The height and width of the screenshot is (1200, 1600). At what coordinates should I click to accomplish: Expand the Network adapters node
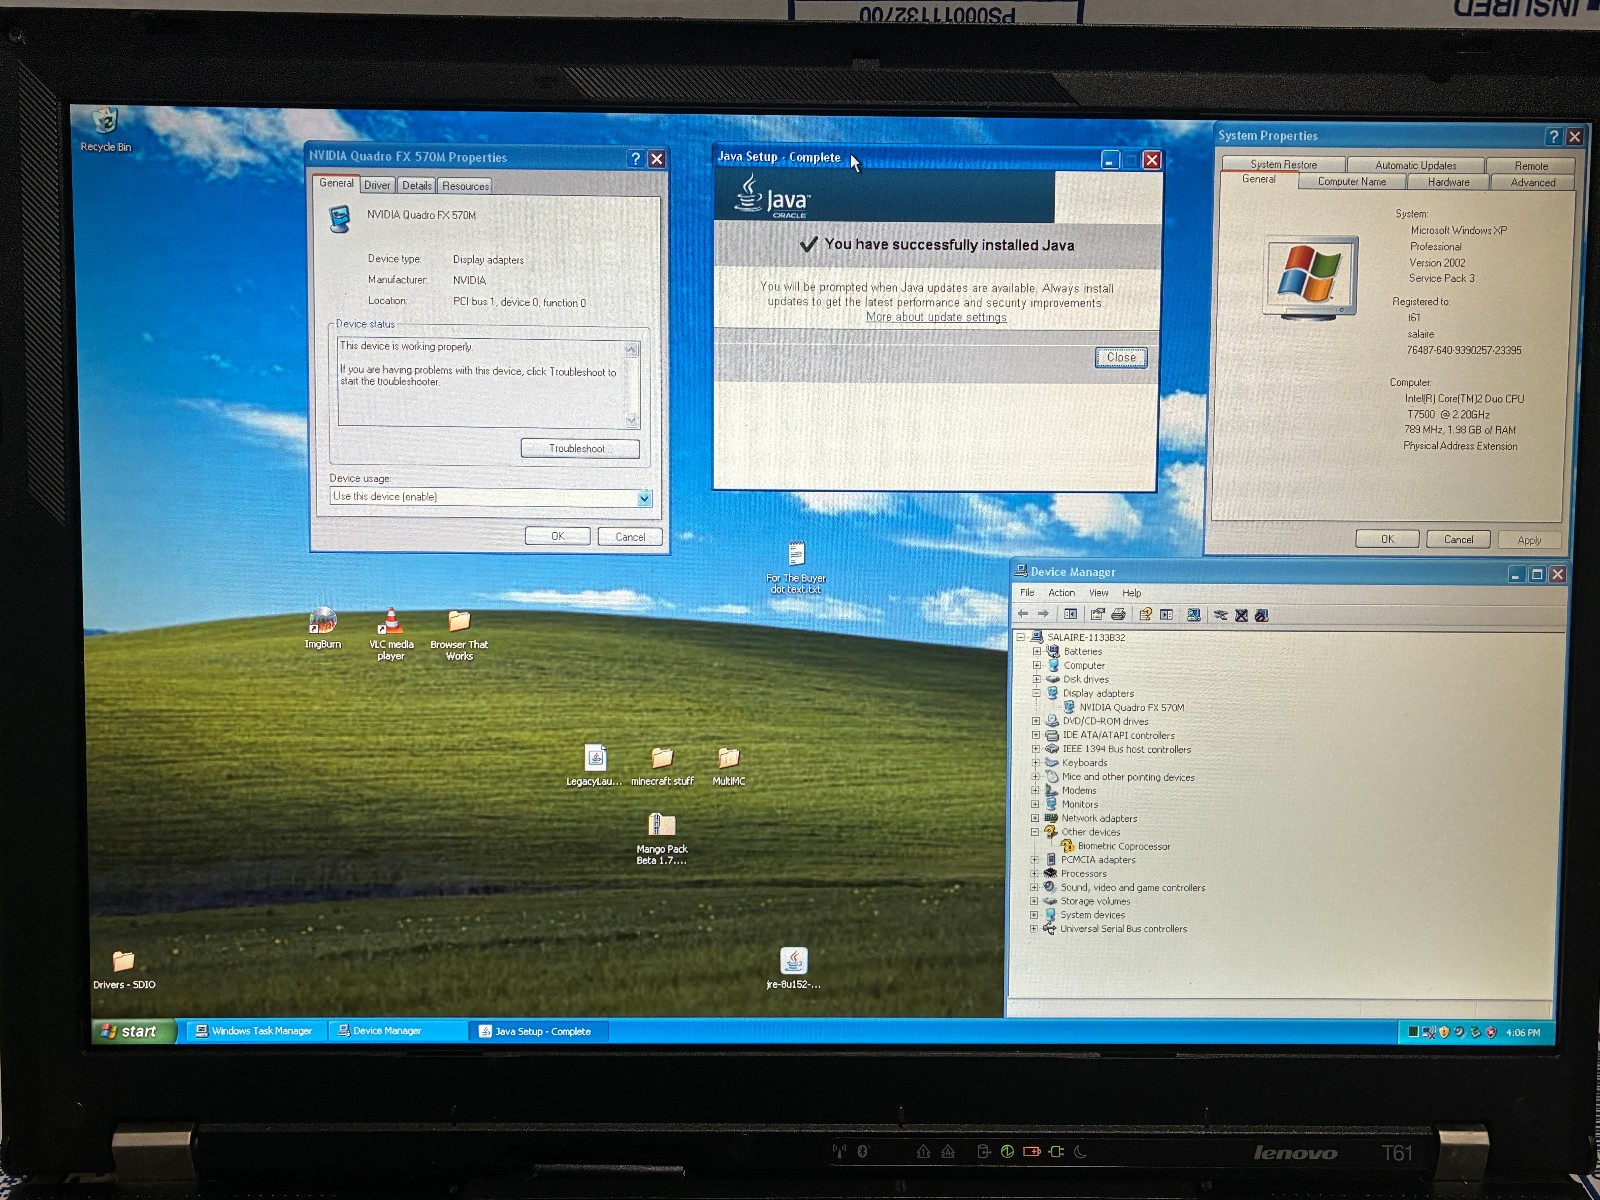(x=1035, y=818)
